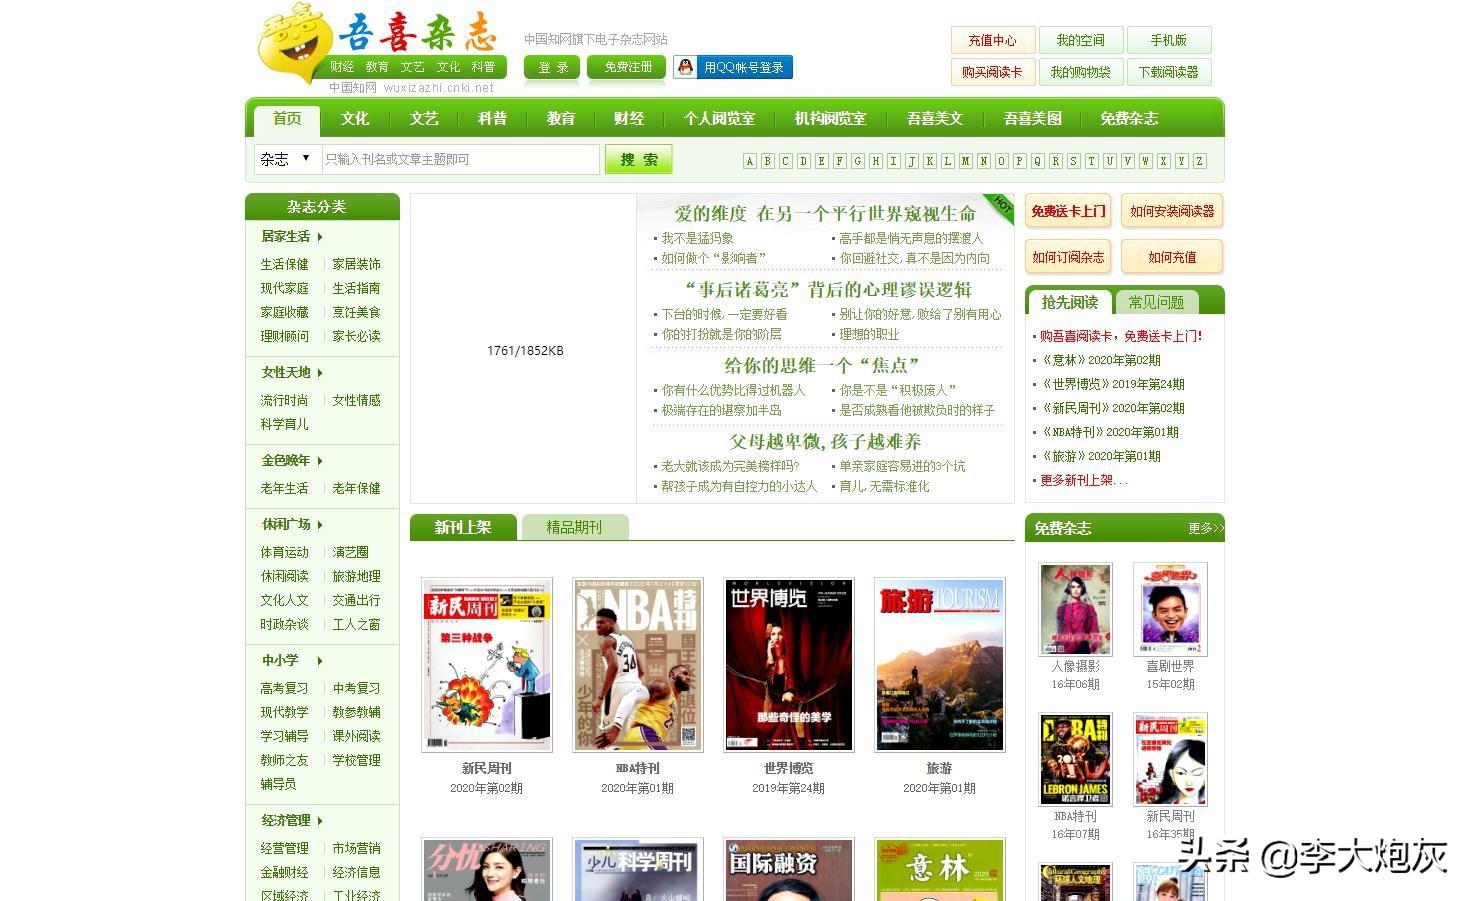1474x901 pixels.
Task: Expand the 中小学 category
Action: [x=280, y=660]
